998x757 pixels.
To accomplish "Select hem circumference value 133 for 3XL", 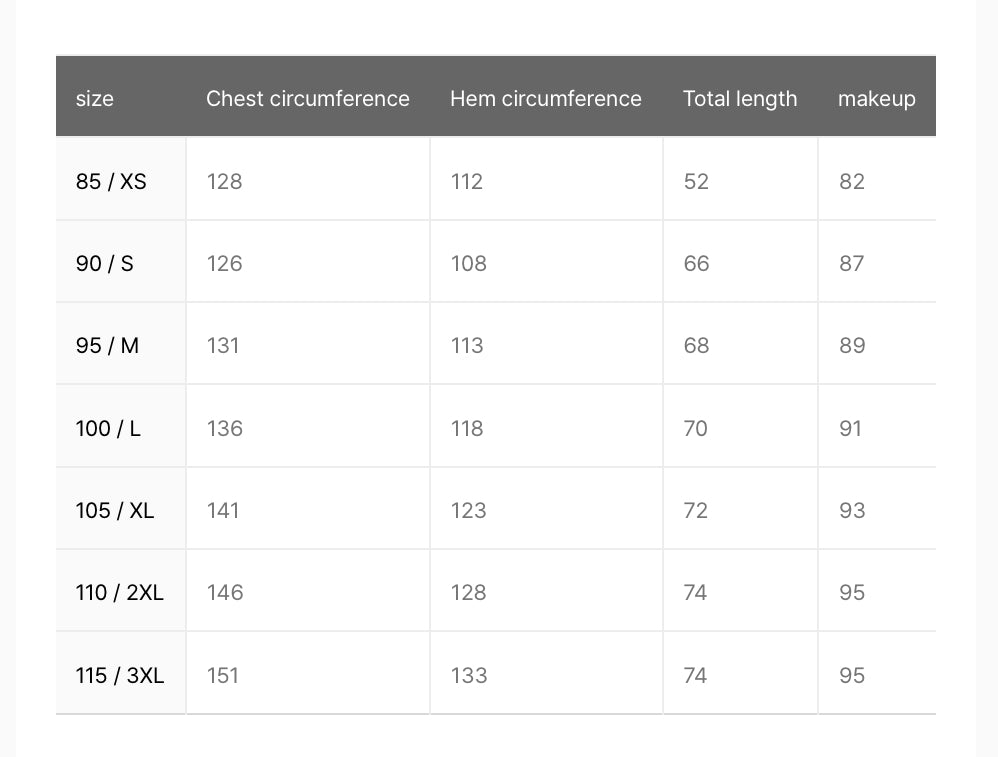I will (469, 675).
